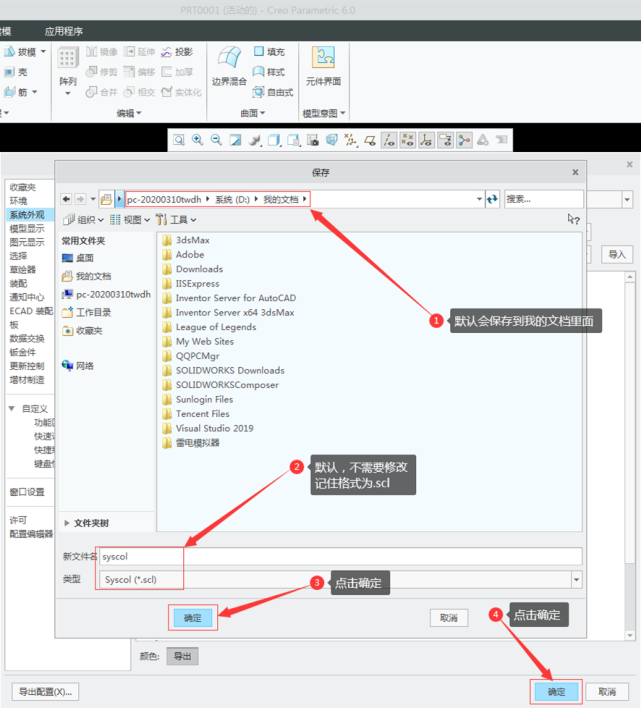
Task: Toggle datum point display
Action: point(408,140)
